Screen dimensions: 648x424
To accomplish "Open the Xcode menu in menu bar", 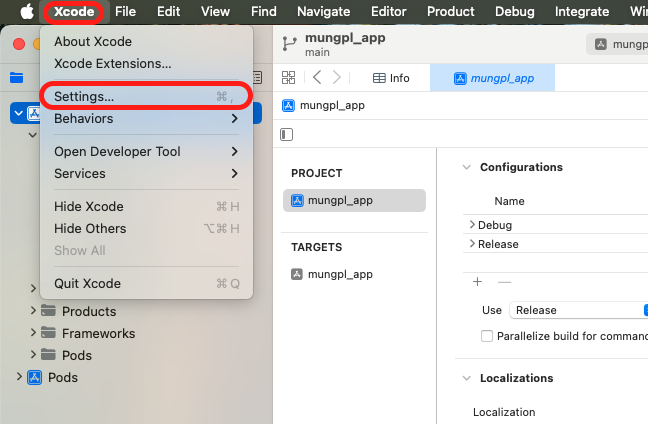I will coord(74,11).
